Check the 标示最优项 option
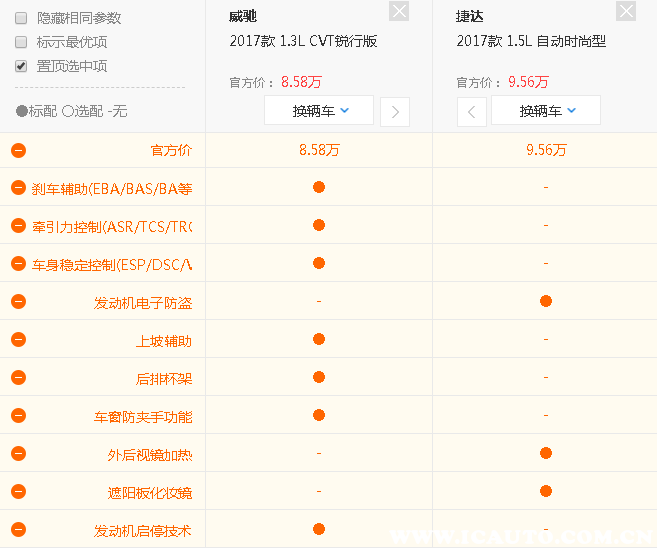The height and width of the screenshot is (548, 657). 21,42
